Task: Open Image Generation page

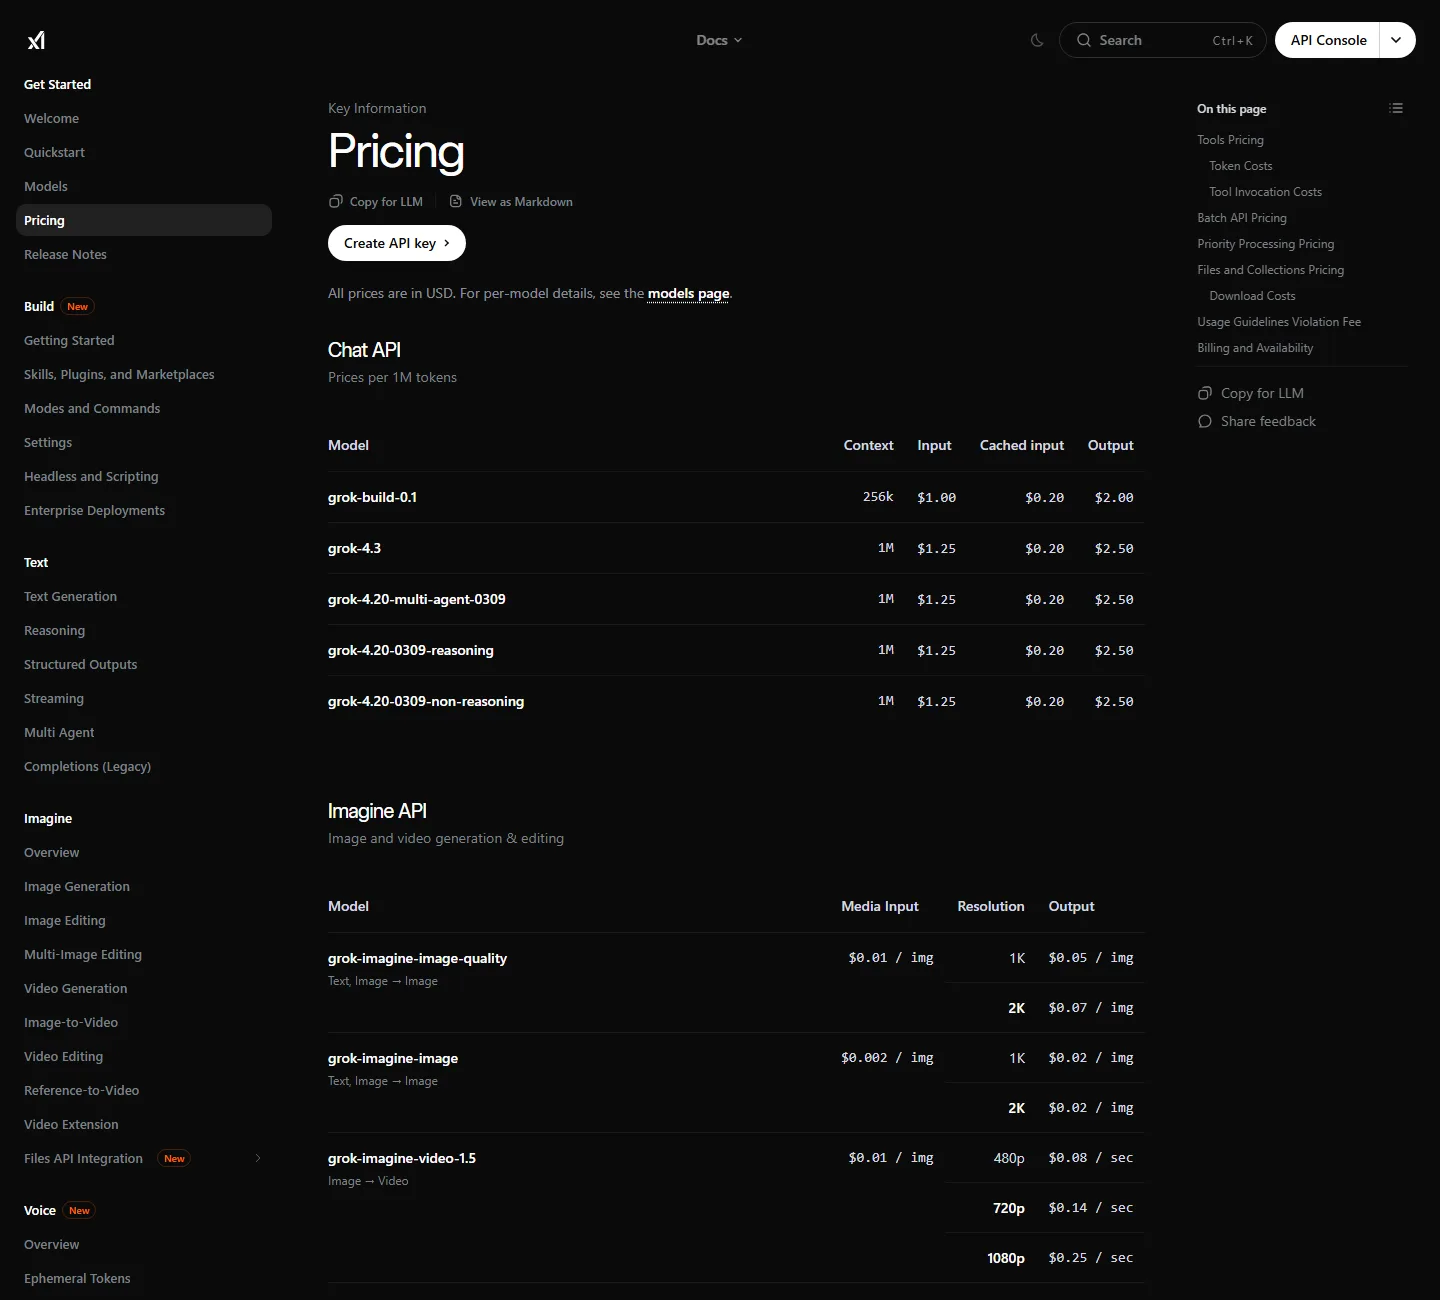Action: (x=77, y=886)
